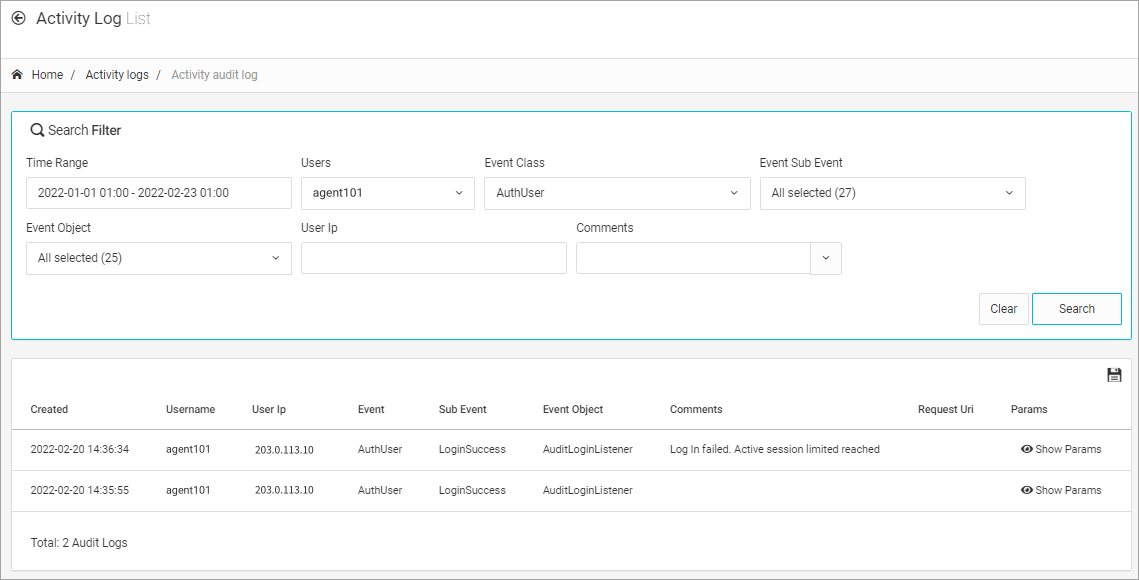Click the User Ip column header in the table

(x=269, y=409)
